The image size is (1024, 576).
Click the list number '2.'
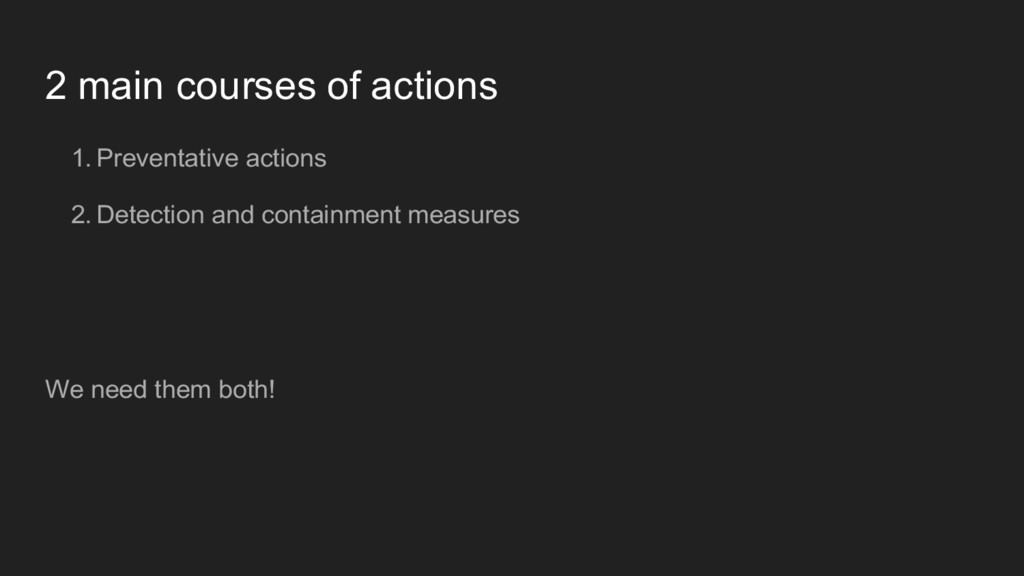tap(80, 215)
